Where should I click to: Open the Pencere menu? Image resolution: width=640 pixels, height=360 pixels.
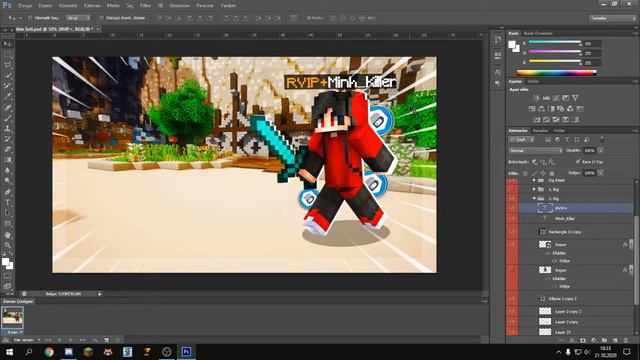pyautogui.click(x=204, y=6)
